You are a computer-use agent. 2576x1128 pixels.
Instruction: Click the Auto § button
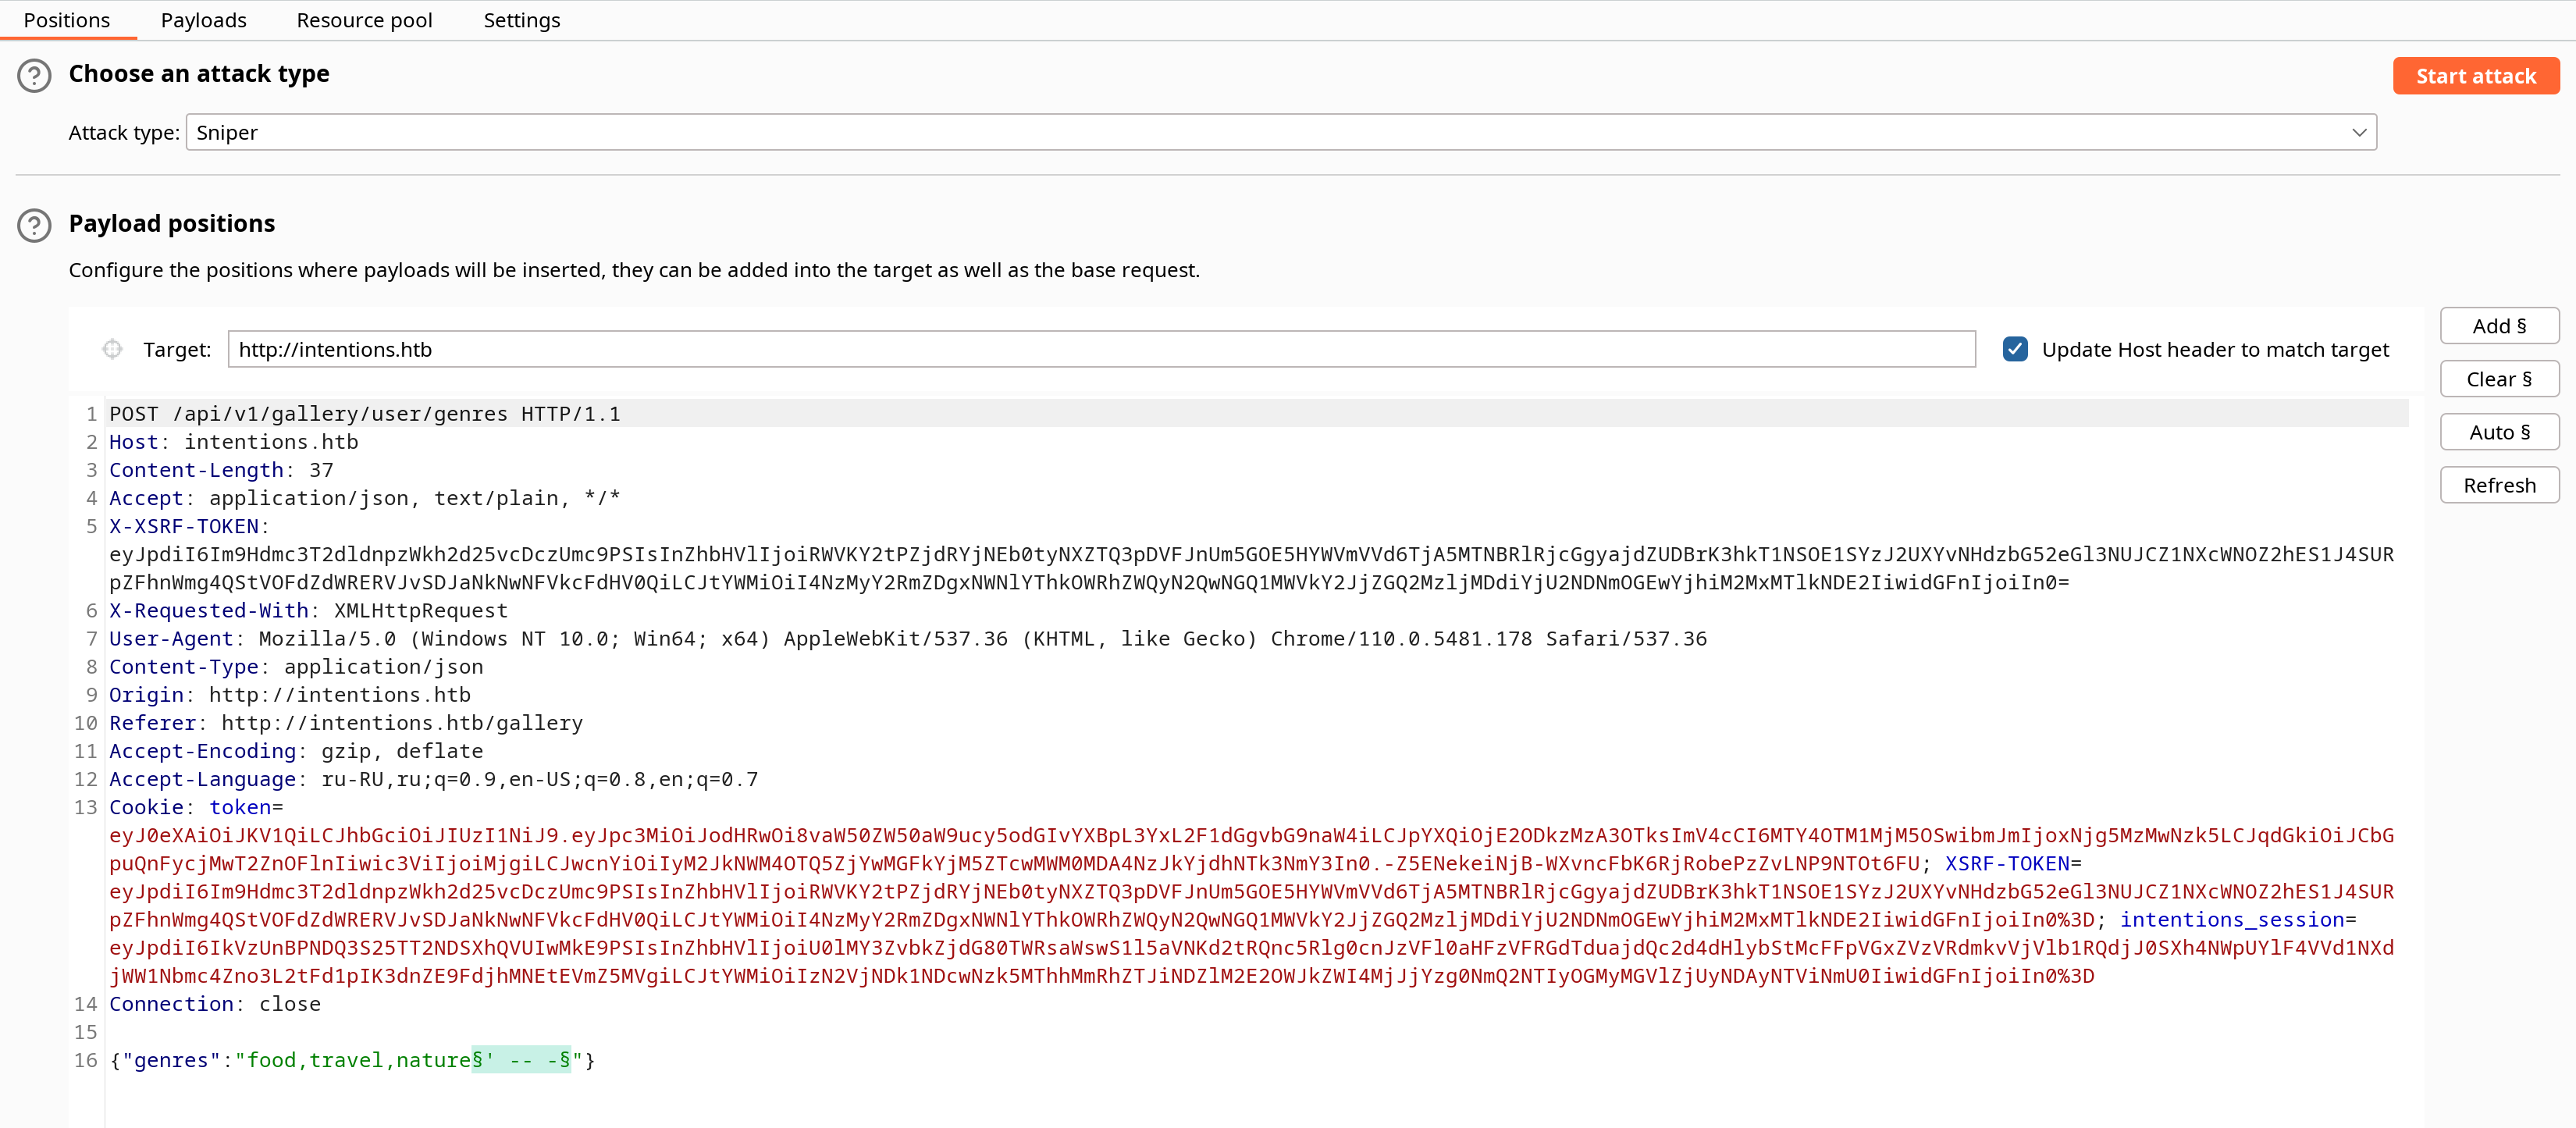[x=2499, y=432]
